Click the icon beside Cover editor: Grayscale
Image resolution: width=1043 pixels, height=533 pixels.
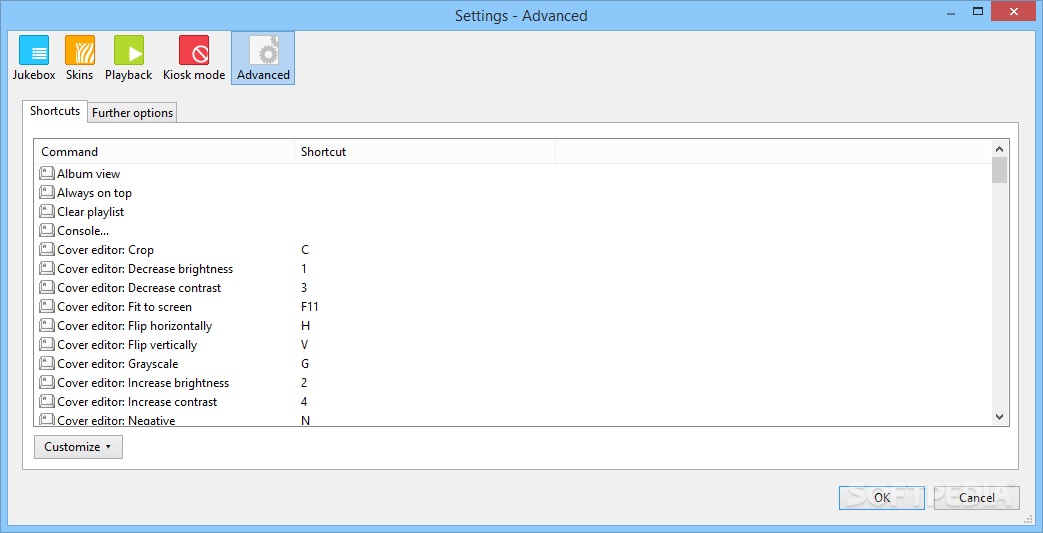tap(47, 363)
